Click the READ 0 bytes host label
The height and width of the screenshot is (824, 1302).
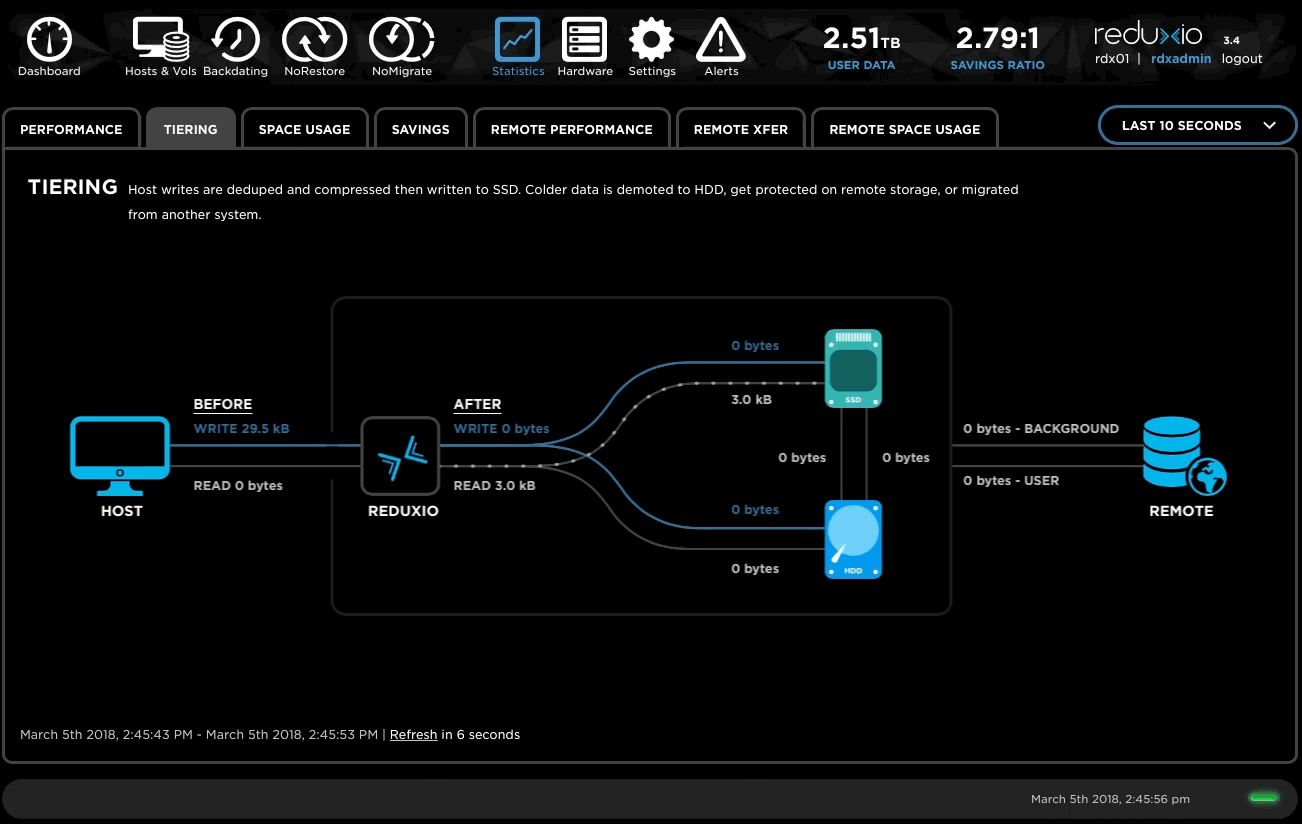[238, 486]
